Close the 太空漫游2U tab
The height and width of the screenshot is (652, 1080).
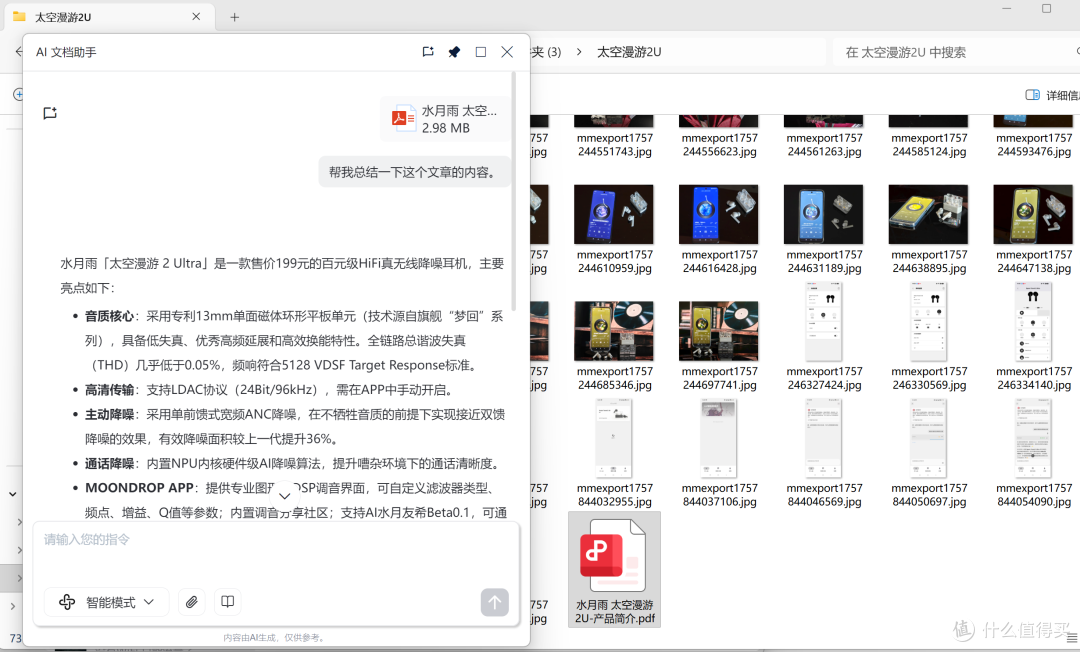coord(196,17)
